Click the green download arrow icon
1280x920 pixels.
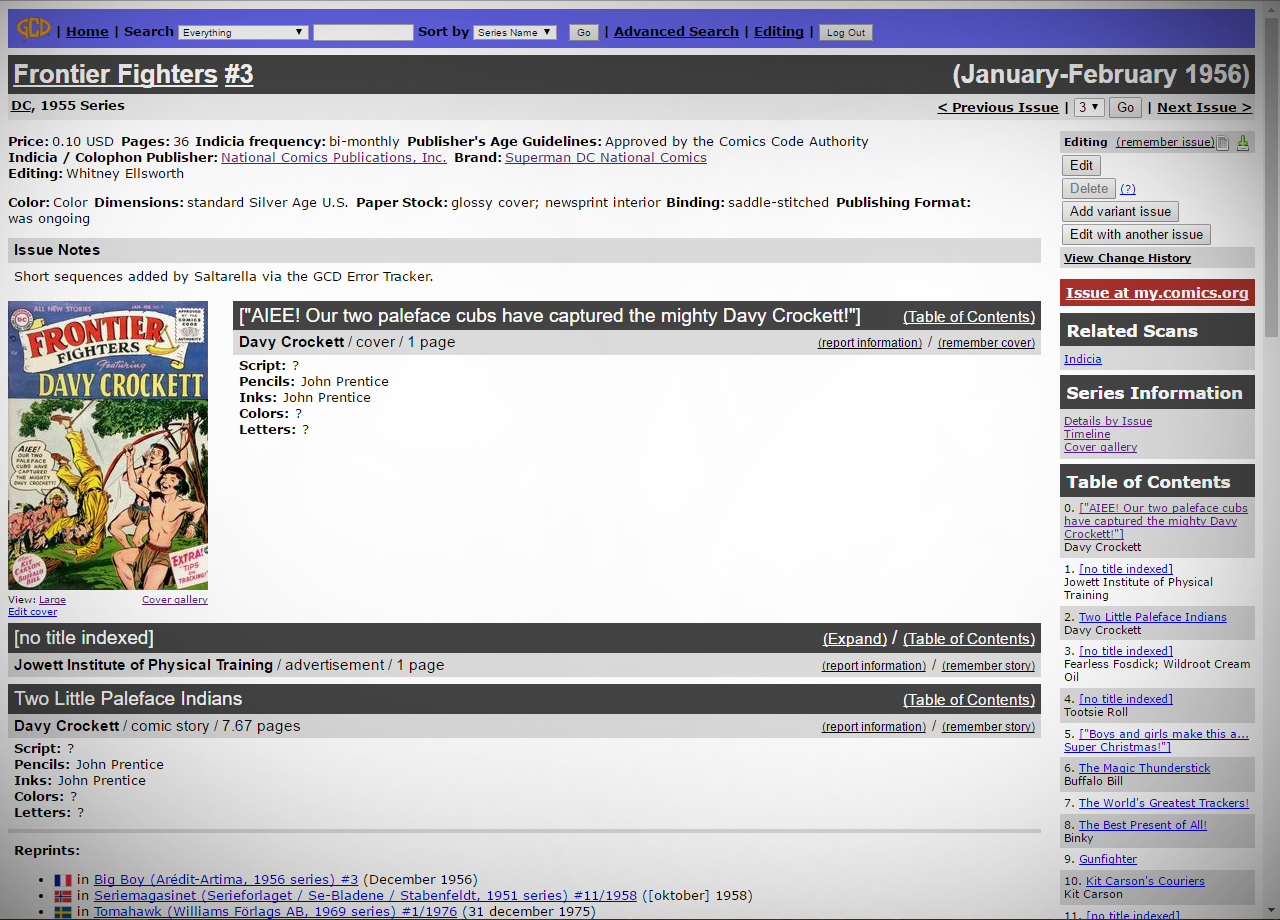pyautogui.click(x=1243, y=142)
